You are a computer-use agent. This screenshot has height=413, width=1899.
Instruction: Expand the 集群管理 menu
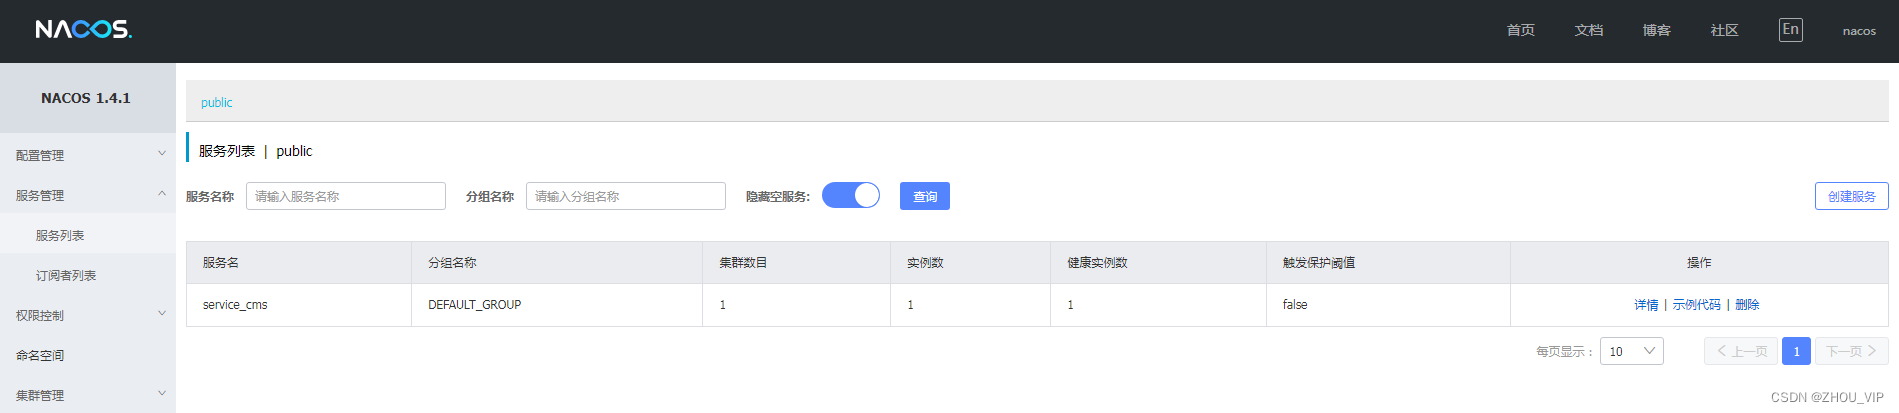click(88, 395)
